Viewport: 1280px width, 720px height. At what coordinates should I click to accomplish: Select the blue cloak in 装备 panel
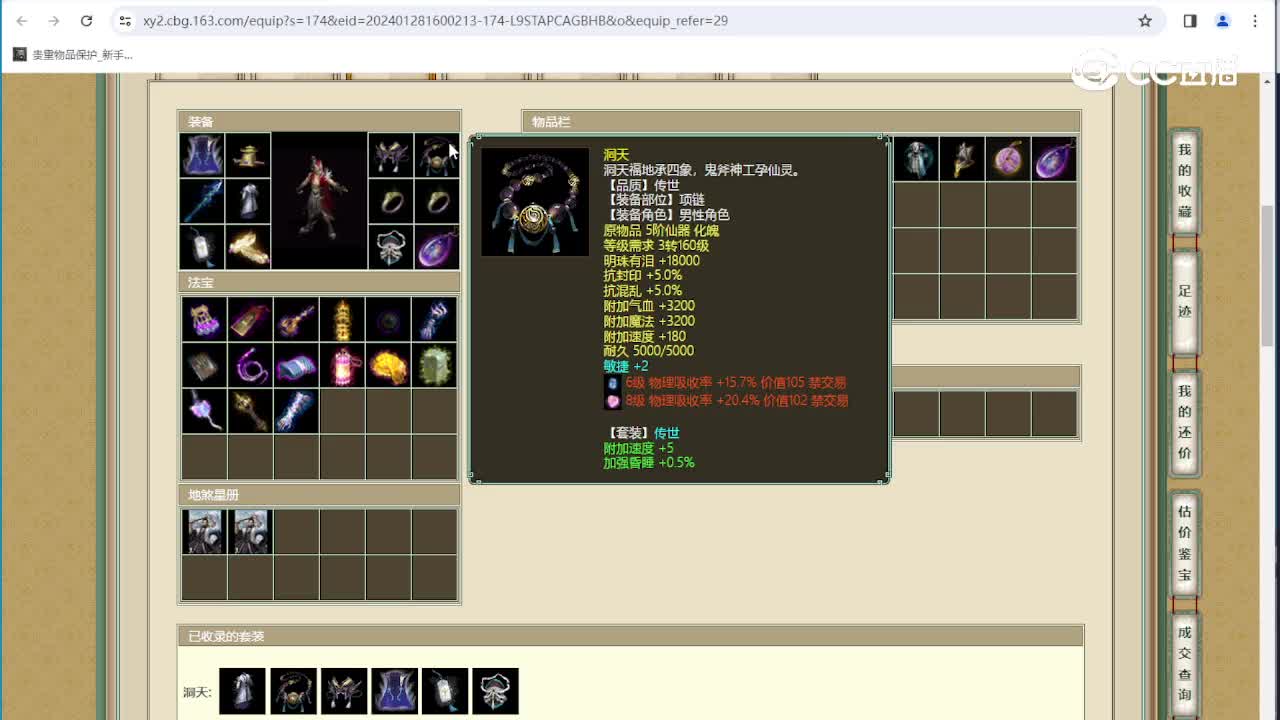click(202, 156)
